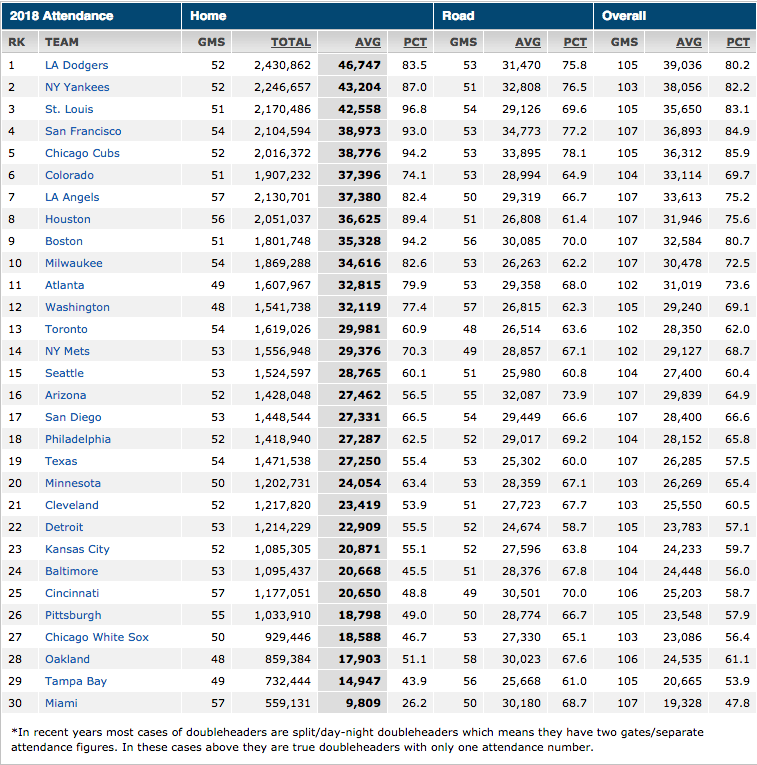Screen dimensions: 757x765
Task: Click the Seattle team link
Action: (x=64, y=373)
